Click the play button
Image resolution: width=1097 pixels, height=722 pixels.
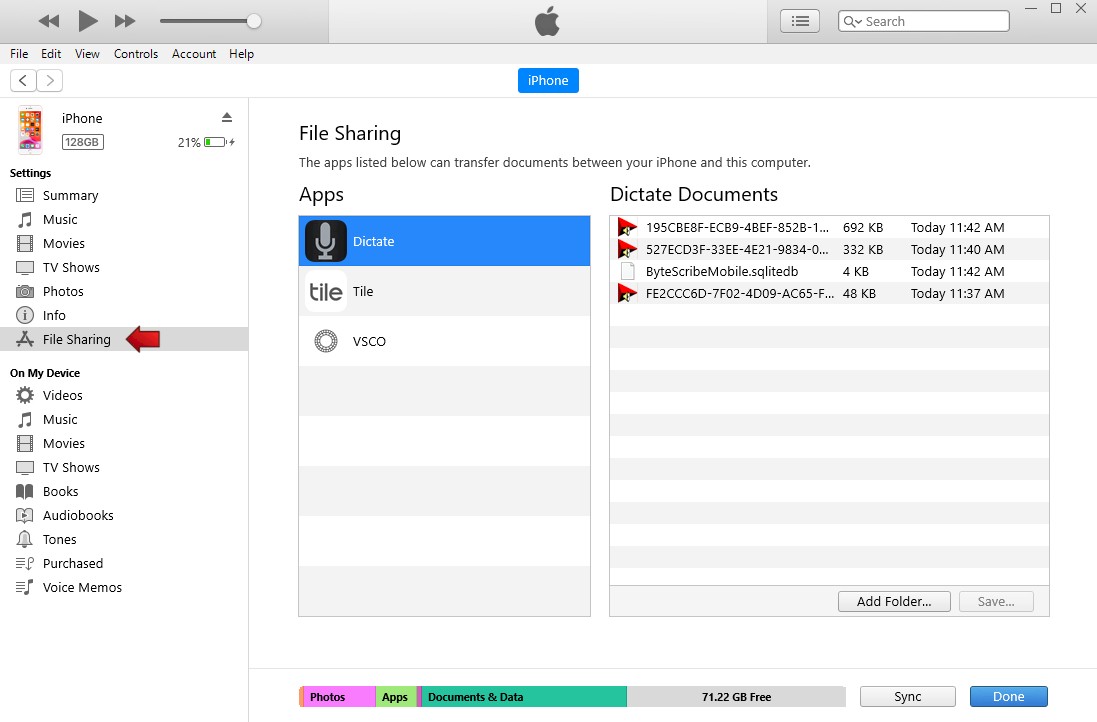click(87, 21)
